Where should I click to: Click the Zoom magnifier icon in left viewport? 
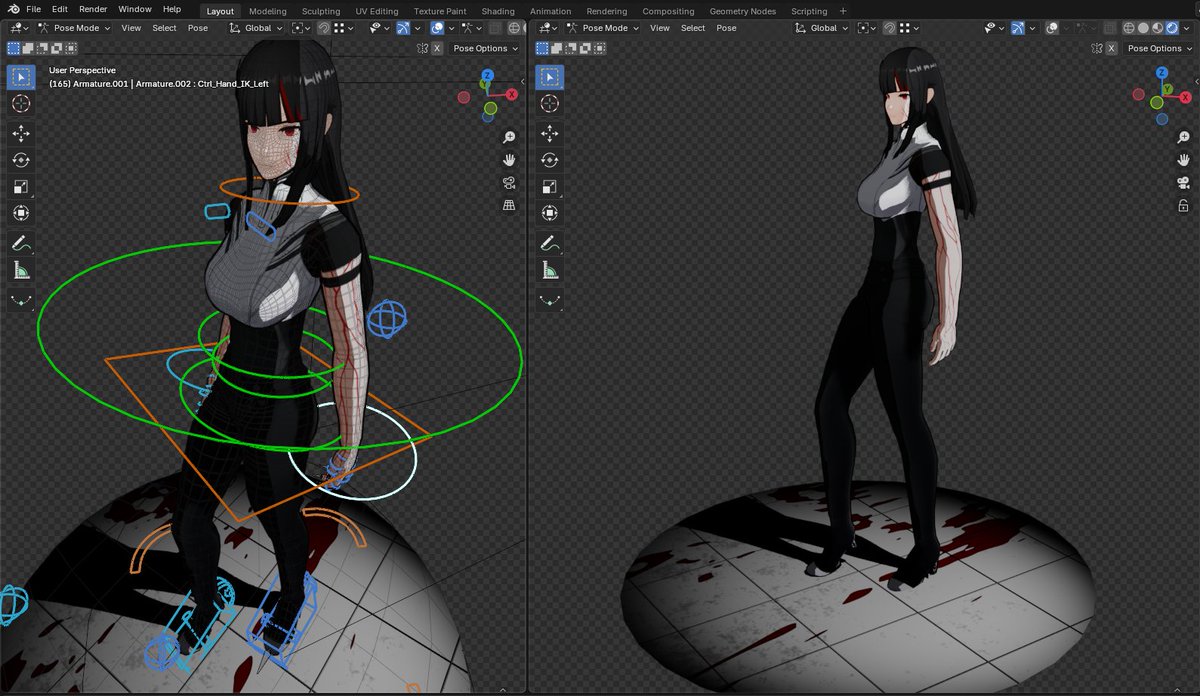pyautogui.click(x=509, y=137)
